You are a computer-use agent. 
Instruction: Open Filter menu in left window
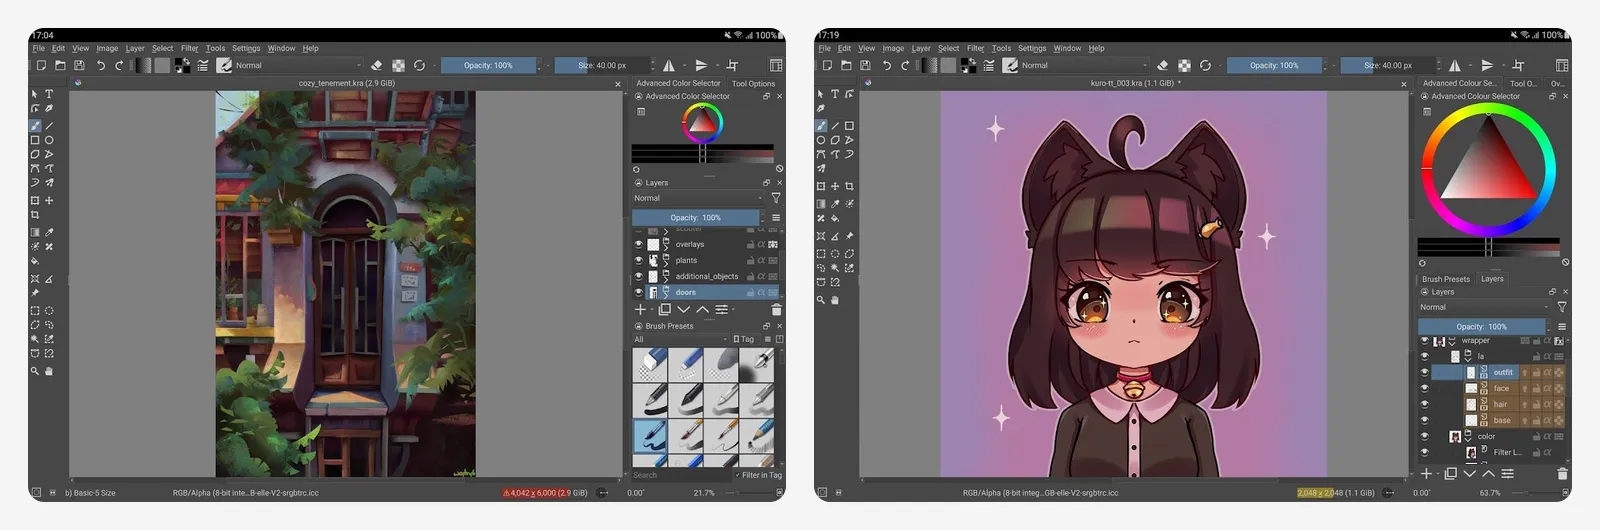tap(189, 48)
